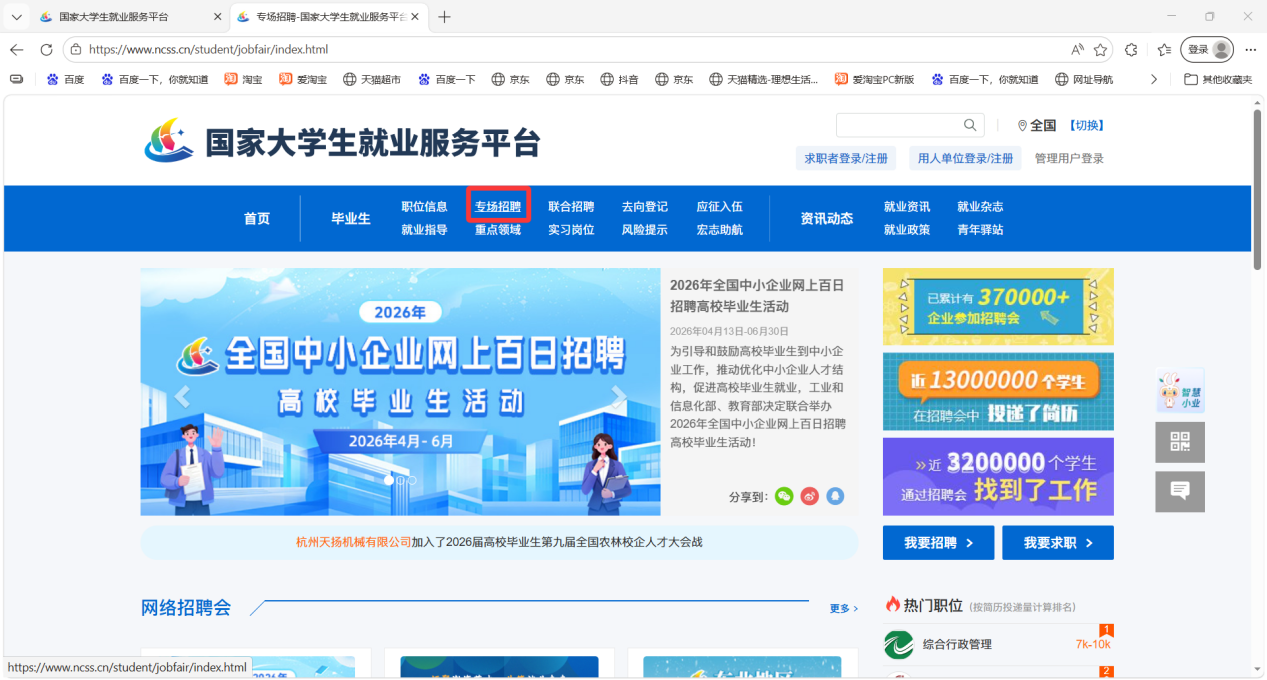The width and height of the screenshot is (1267, 680).
Task: Share article via WeChat icon
Action: pos(785,496)
